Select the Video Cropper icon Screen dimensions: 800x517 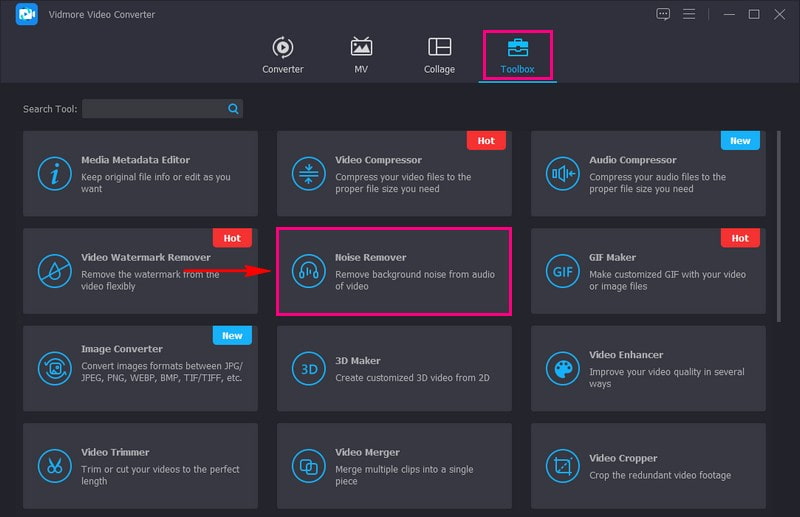[x=562, y=465]
